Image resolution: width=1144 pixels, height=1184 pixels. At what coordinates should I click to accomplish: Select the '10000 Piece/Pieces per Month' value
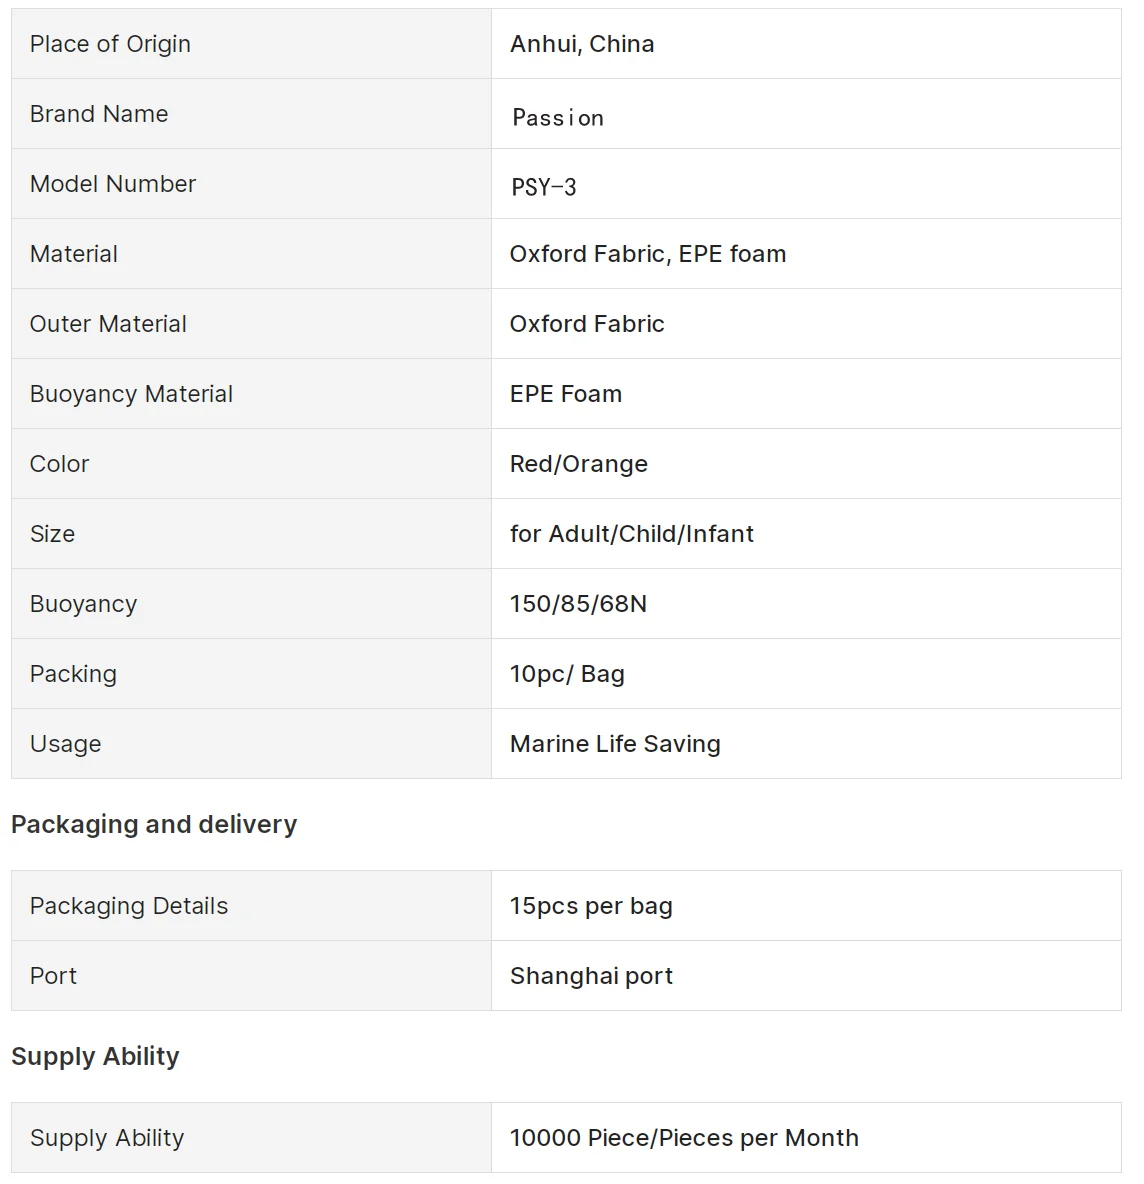click(x=684, y=1138)
